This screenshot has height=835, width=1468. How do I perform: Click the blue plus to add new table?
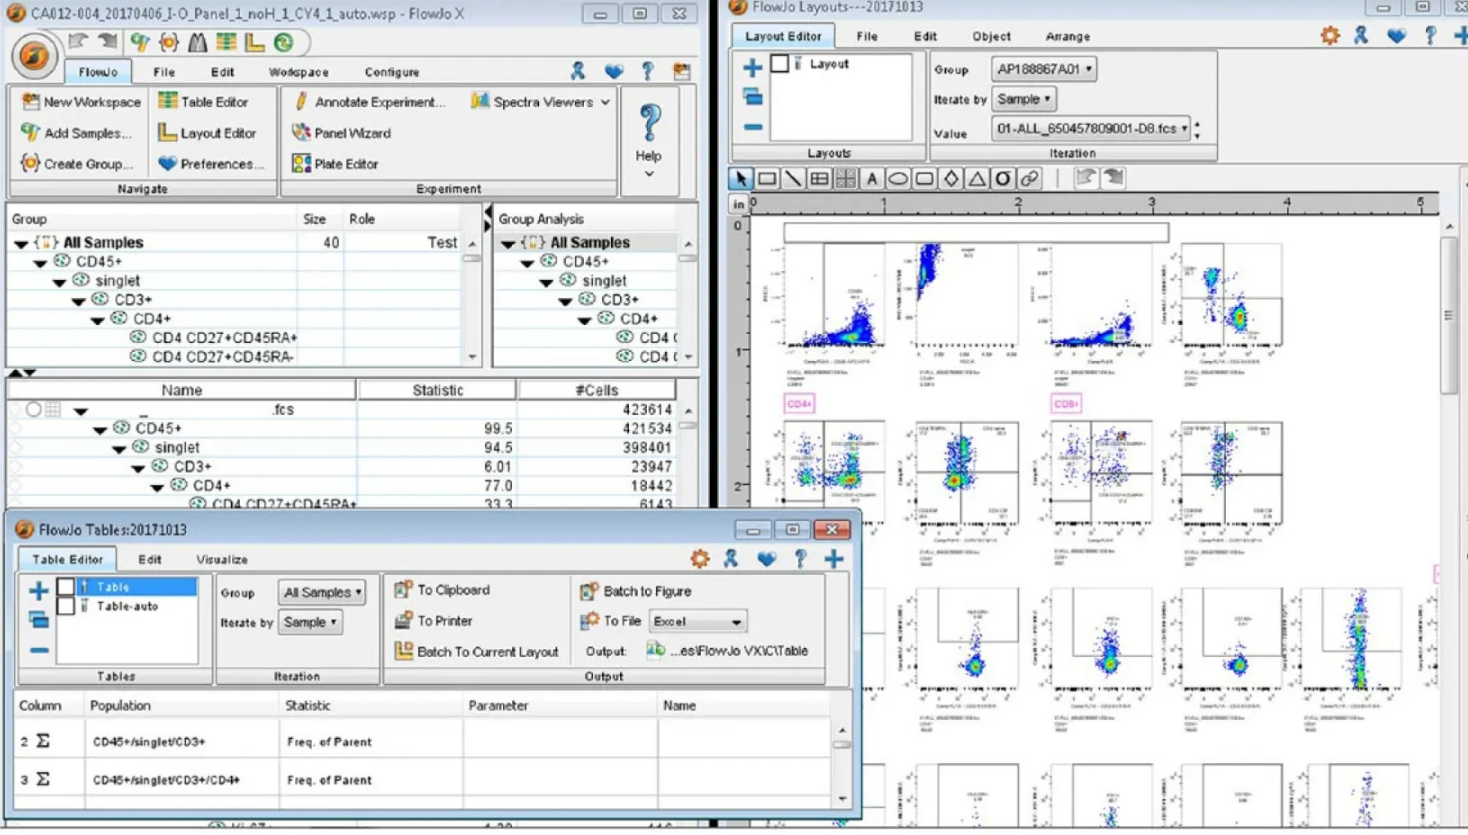tap(38, 591)
